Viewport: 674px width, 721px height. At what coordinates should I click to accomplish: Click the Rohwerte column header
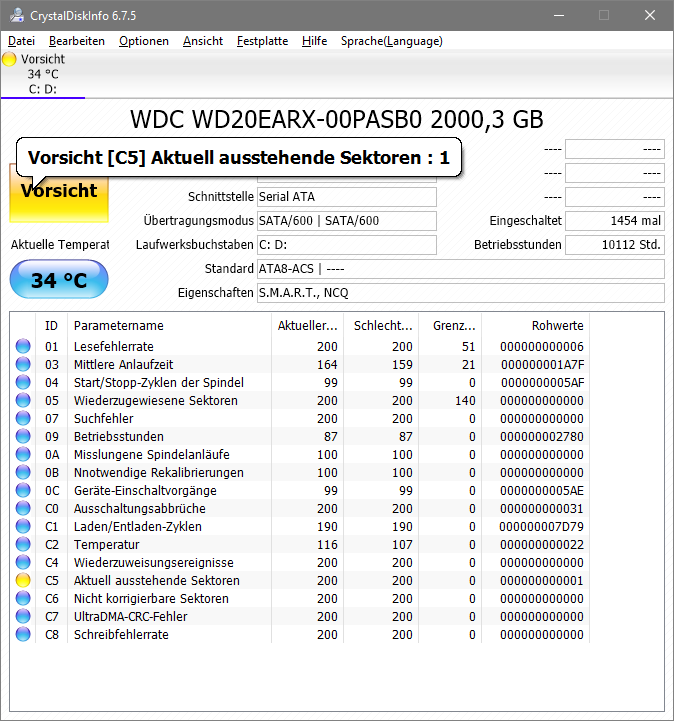[536, 326]
